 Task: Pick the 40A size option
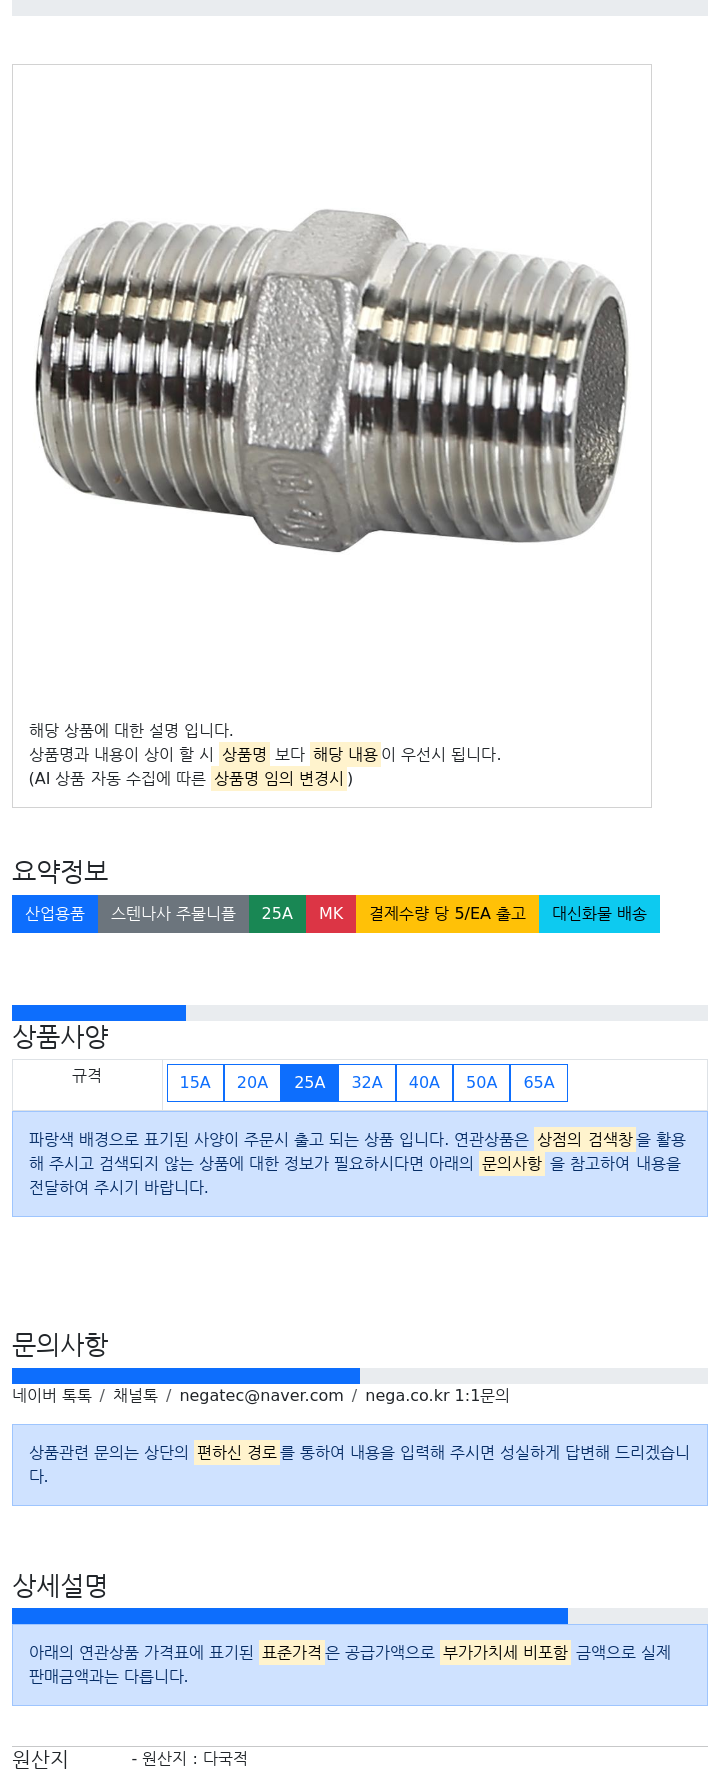coord(424,1082)
